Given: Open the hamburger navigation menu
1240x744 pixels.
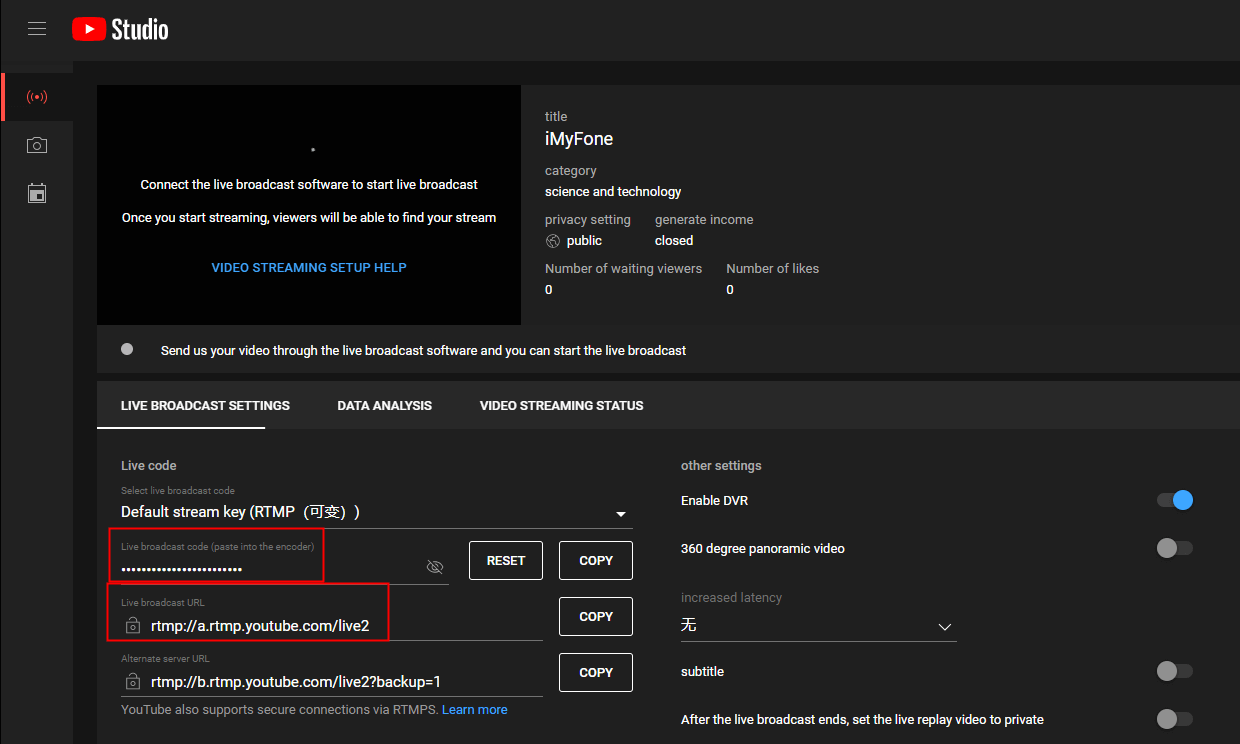Looking at the screenshot, I should (37, 29).
